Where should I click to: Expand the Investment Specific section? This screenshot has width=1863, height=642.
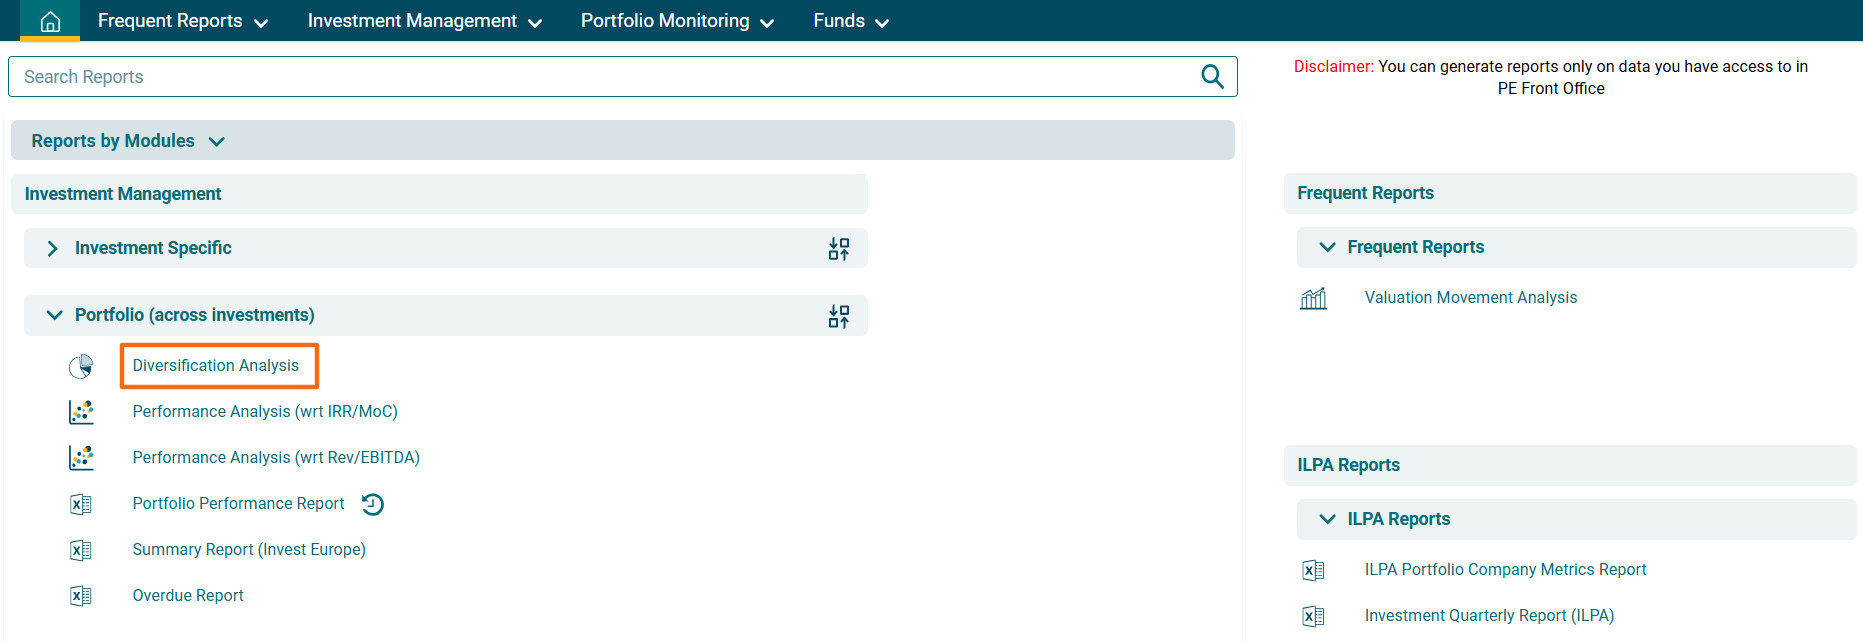(53, 249)
